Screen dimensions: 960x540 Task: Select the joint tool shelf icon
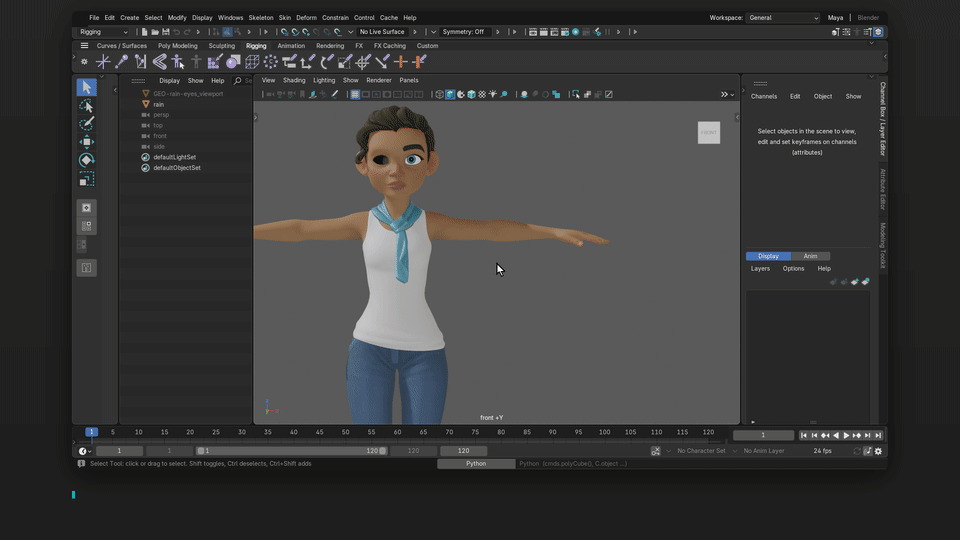coord(121,61)
